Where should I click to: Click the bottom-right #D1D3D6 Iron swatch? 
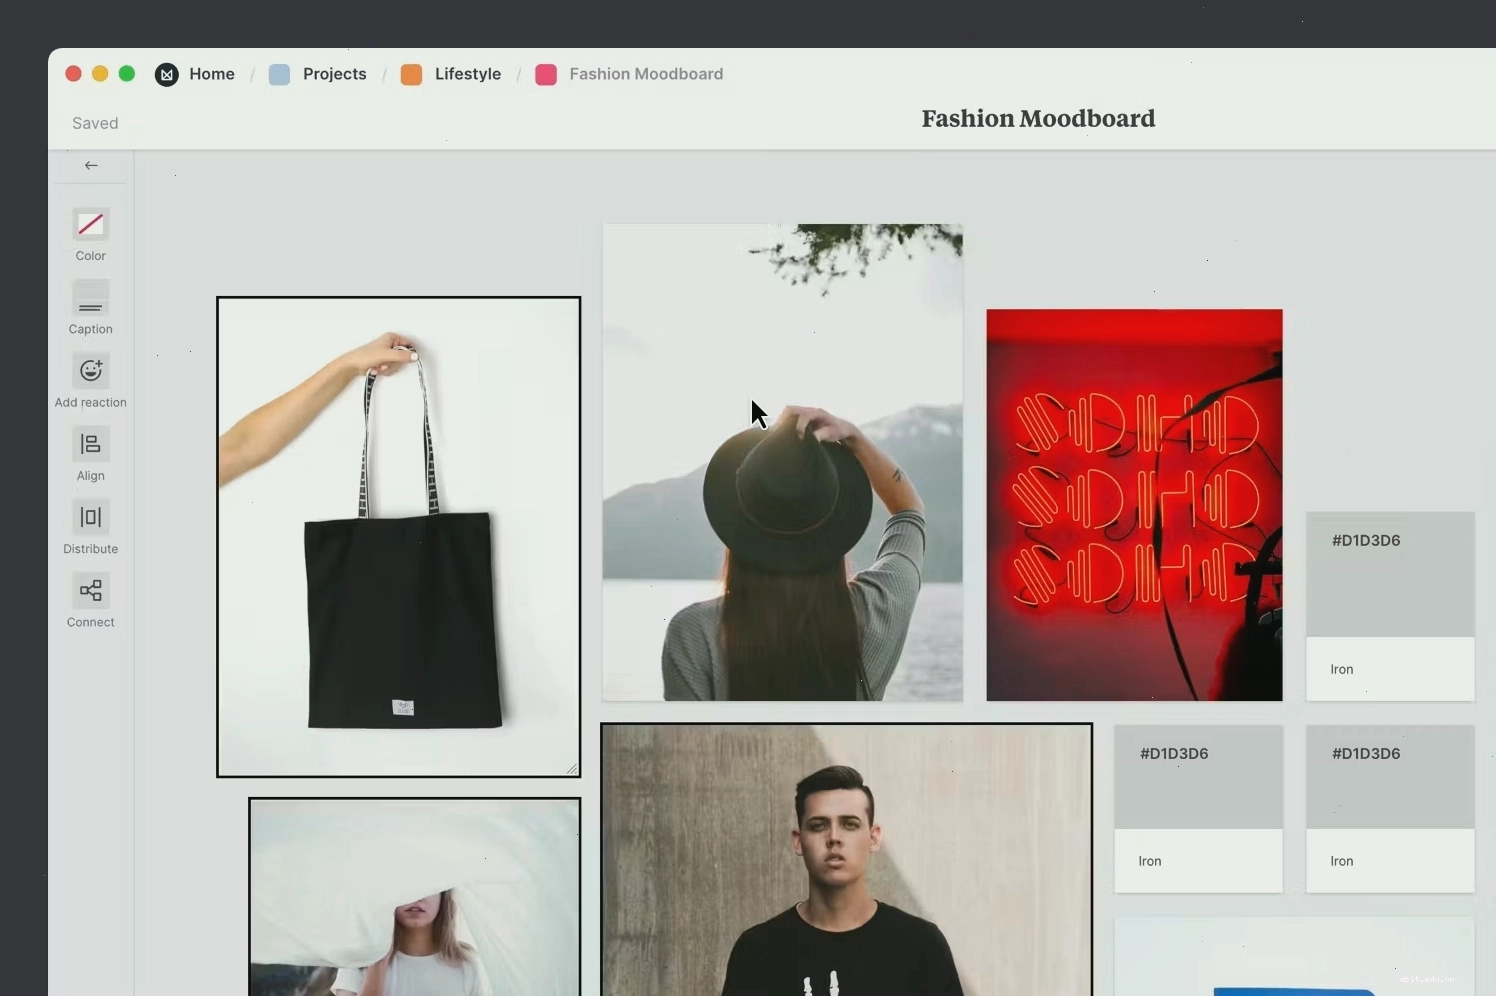1390,809
